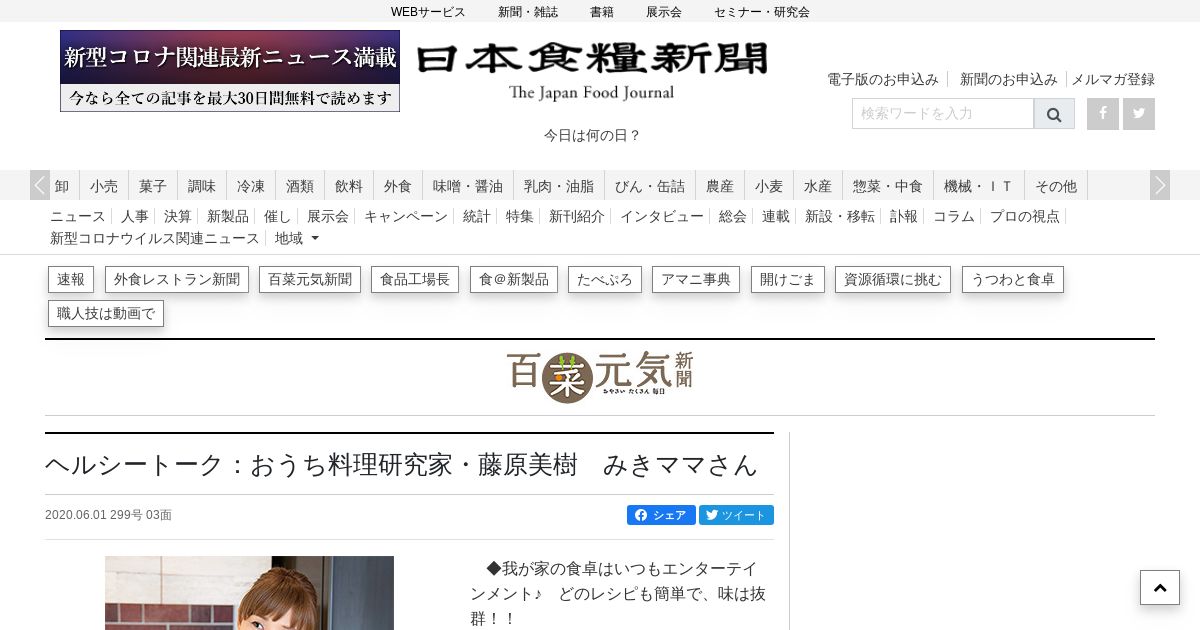1200x630 pixels.
Task: Open キャンペーン in sub navigation
Action: point(406,216)
